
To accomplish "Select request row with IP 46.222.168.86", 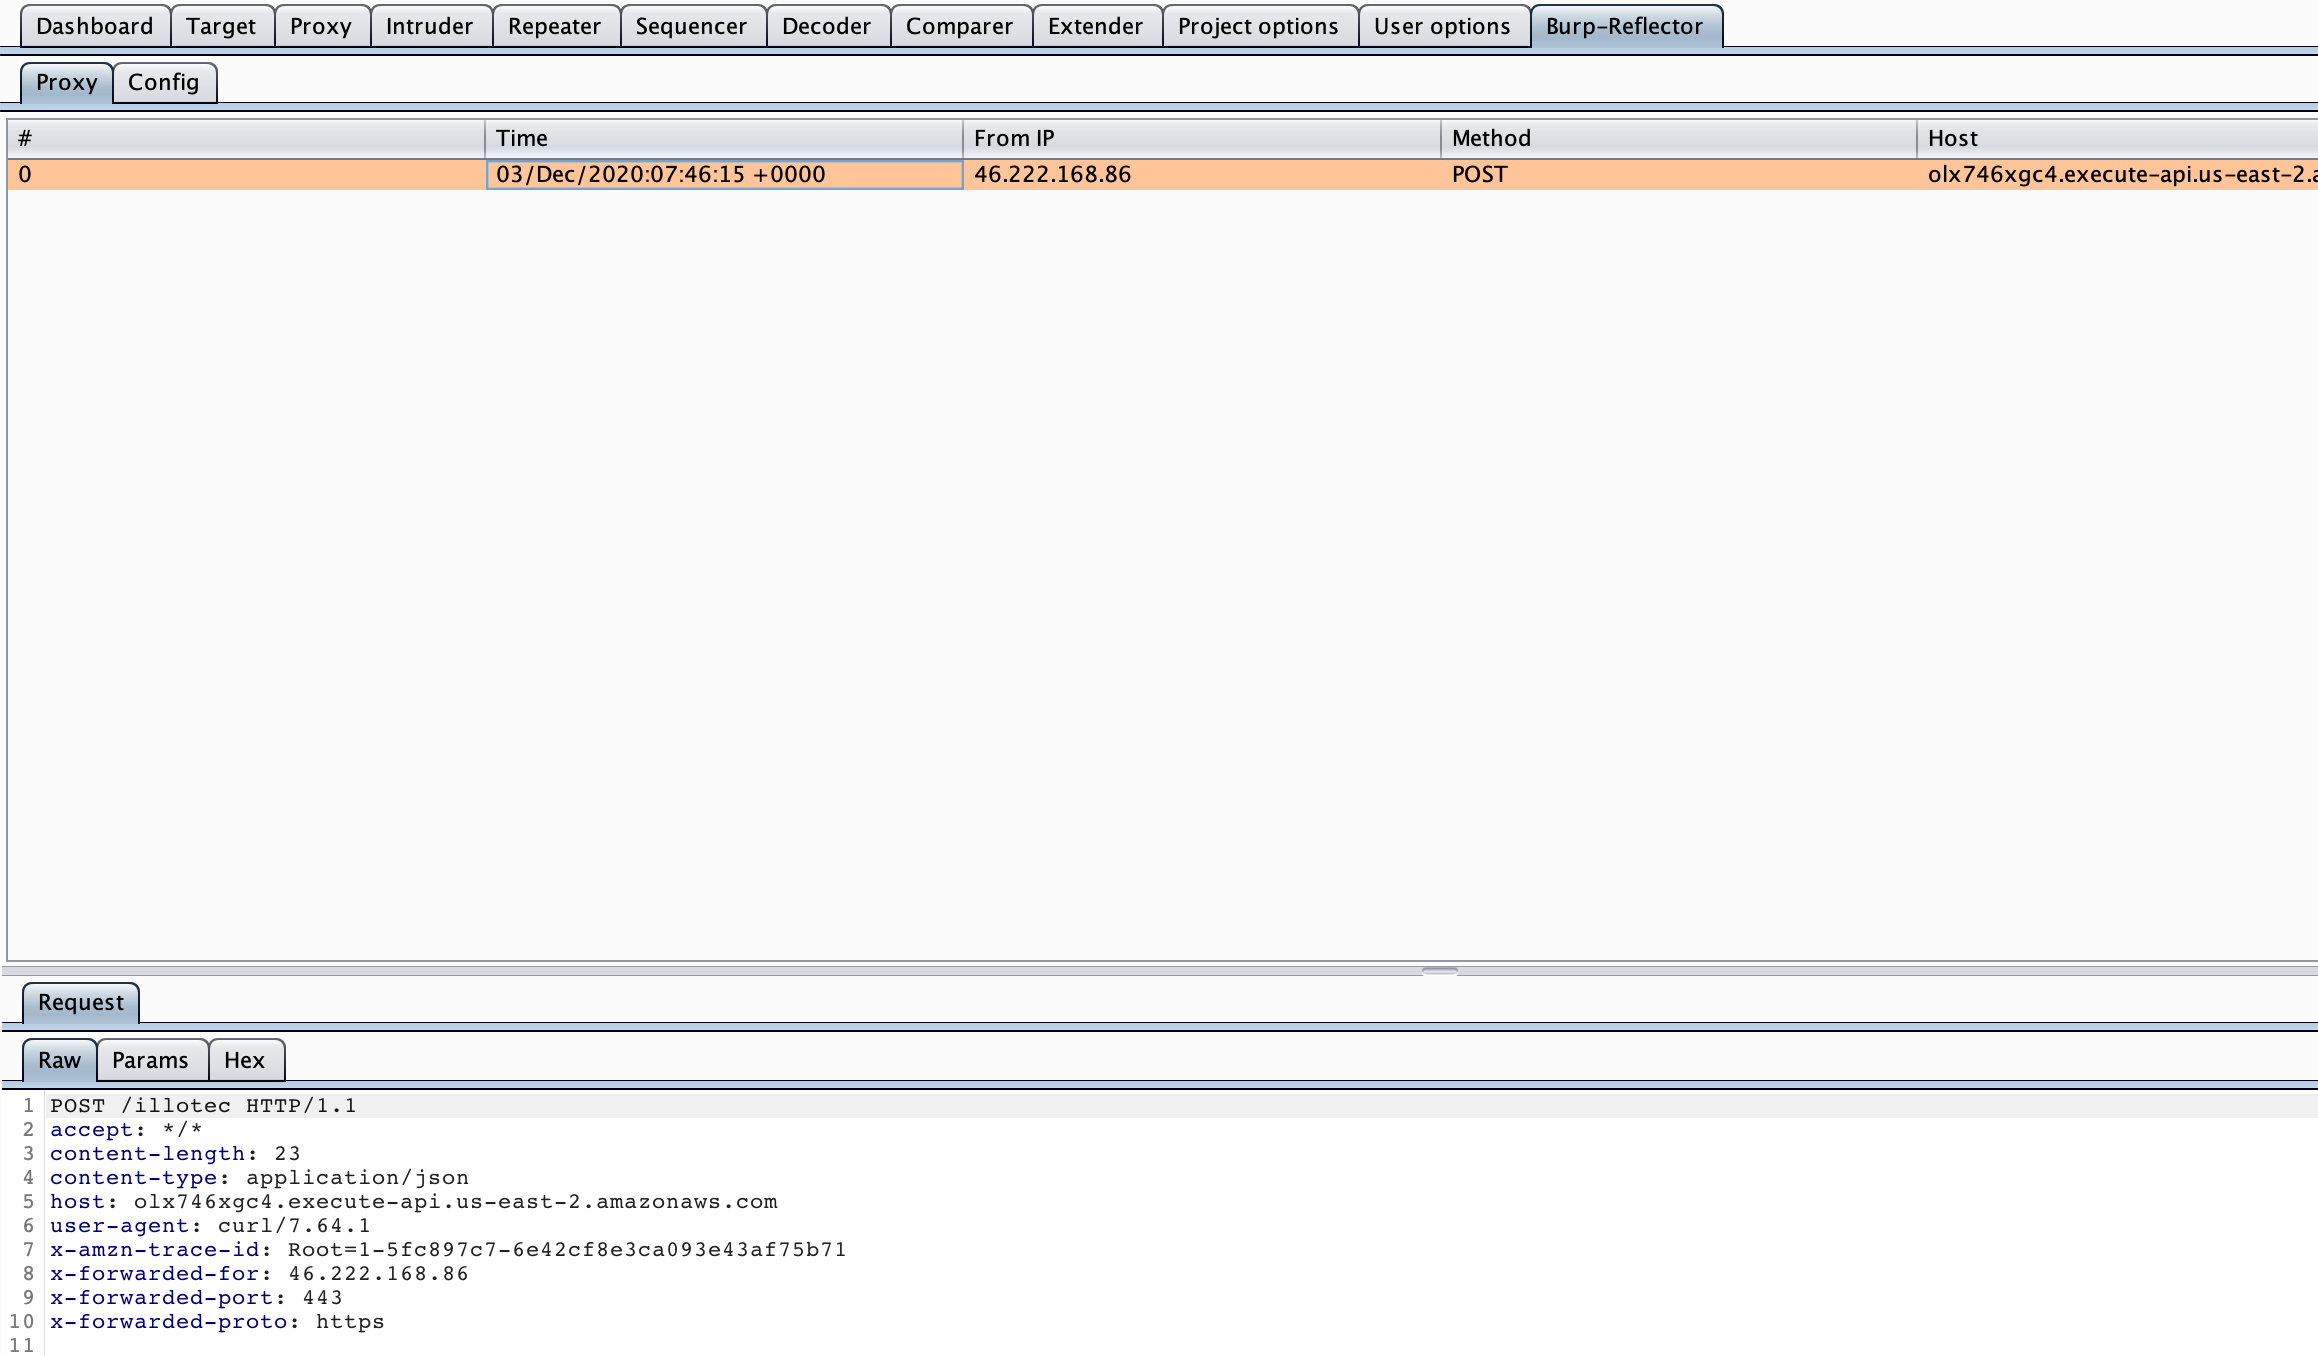I will [1052, 174].
